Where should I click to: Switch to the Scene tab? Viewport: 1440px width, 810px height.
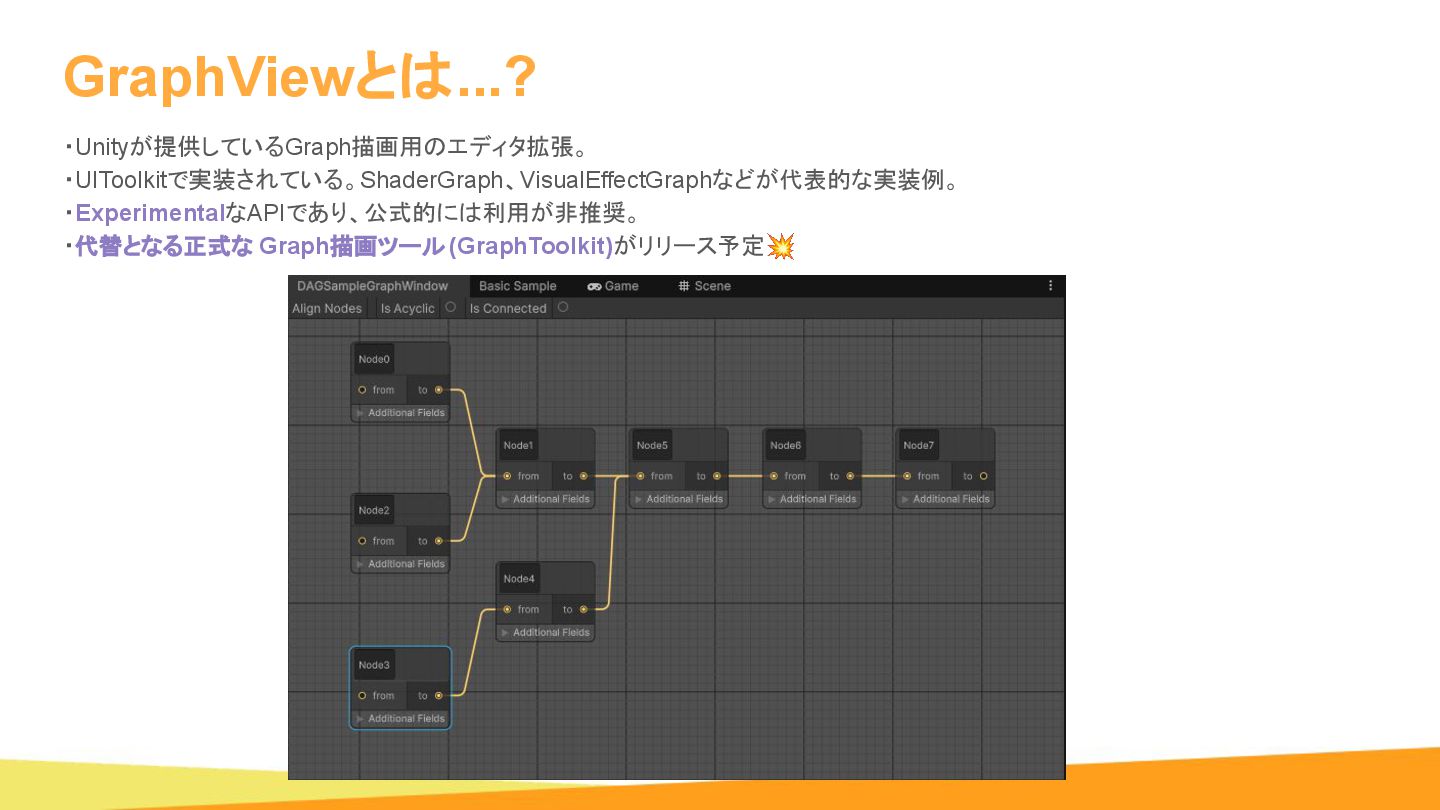[704, 286]
